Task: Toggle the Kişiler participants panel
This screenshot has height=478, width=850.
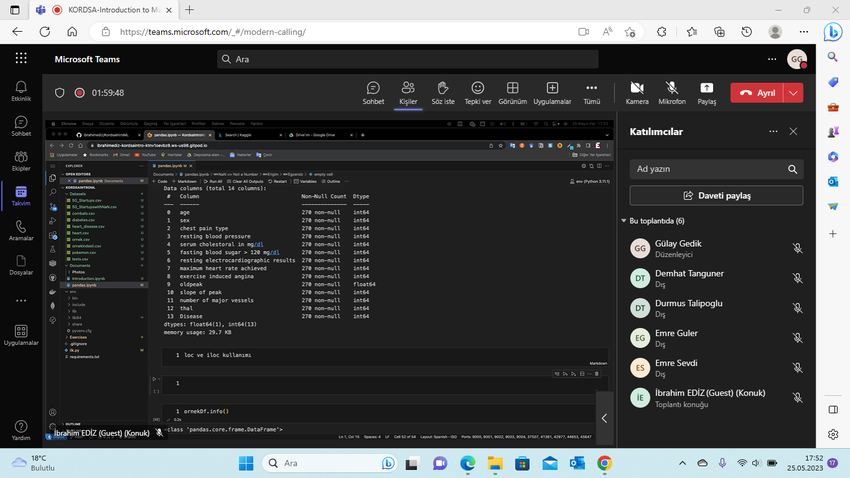Action: point(408,93)
